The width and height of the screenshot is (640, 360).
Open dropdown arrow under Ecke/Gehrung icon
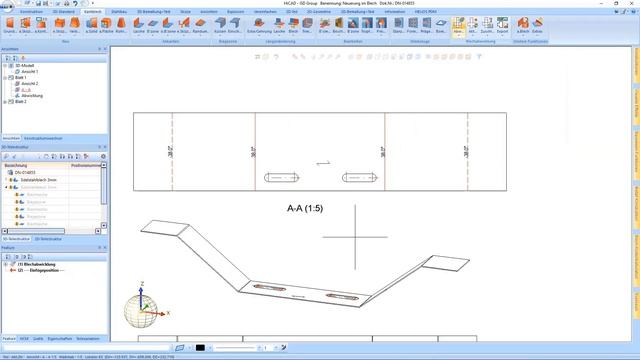point(259,36)
